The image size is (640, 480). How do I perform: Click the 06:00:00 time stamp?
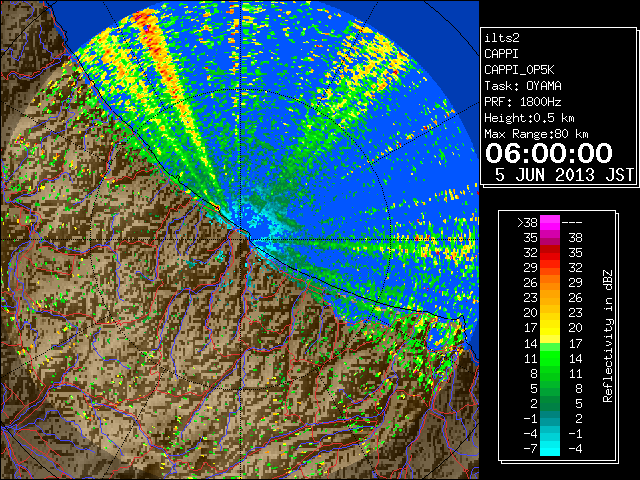[x=549, y=153]
